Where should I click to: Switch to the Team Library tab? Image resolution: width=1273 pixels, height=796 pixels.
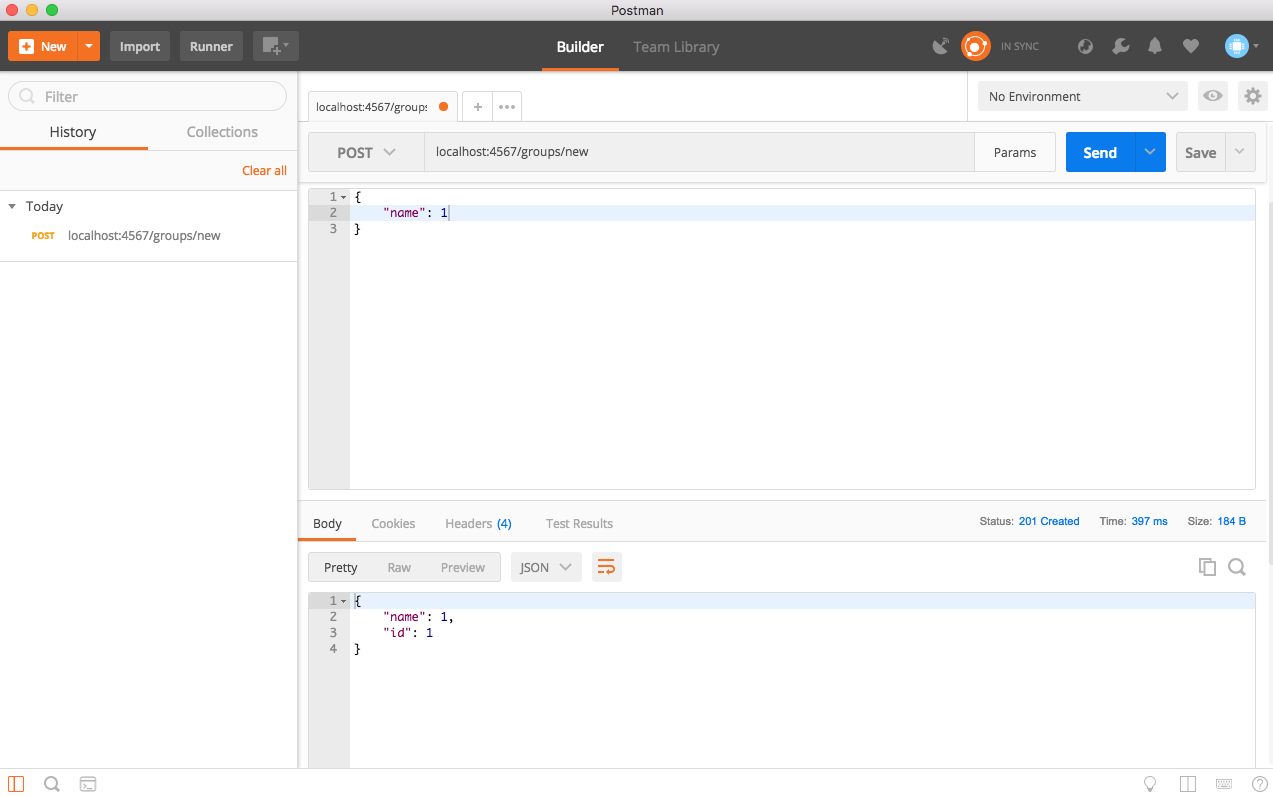tap(676, 47)
